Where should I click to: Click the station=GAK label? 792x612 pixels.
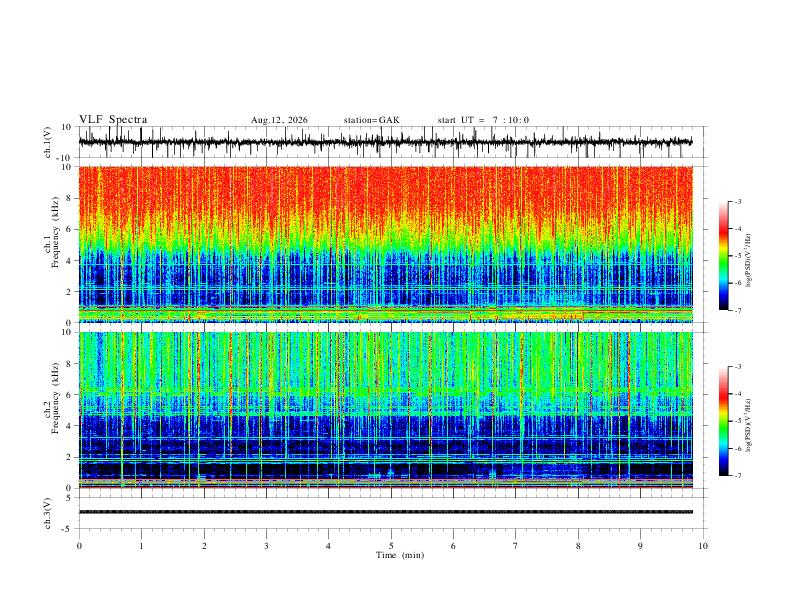point(371,120)
